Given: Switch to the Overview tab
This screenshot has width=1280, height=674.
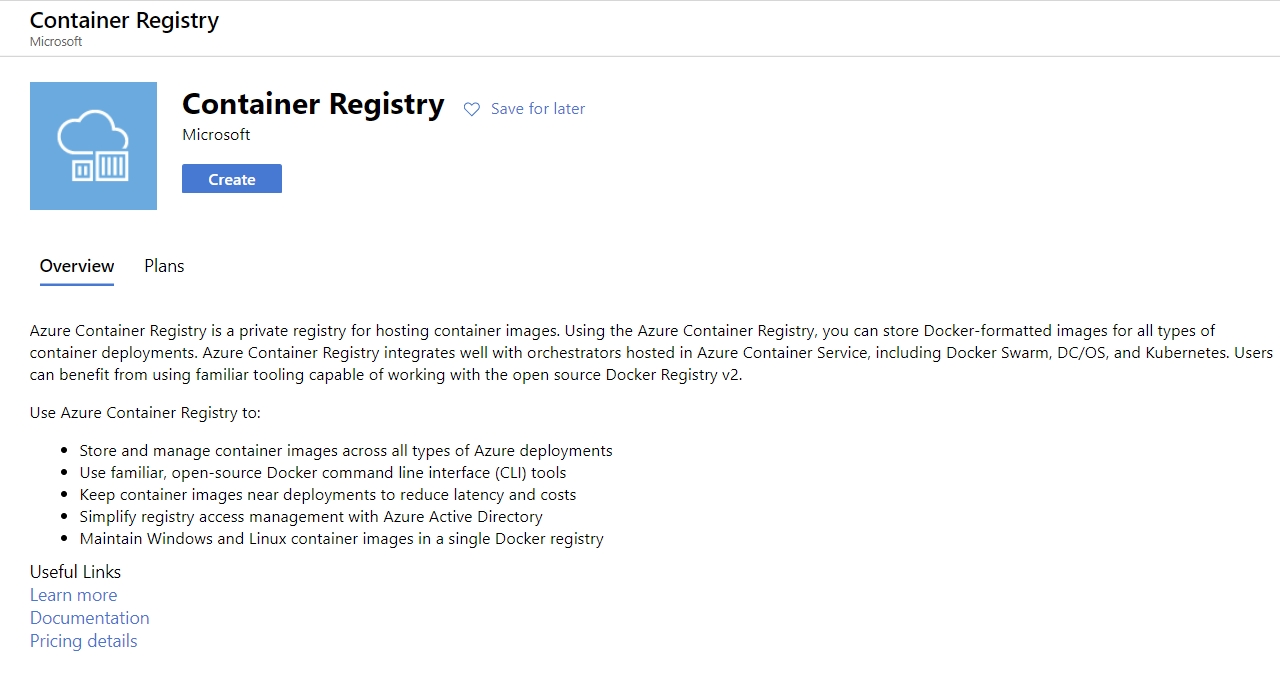Looking at the screenshot, I should point(77,266).
